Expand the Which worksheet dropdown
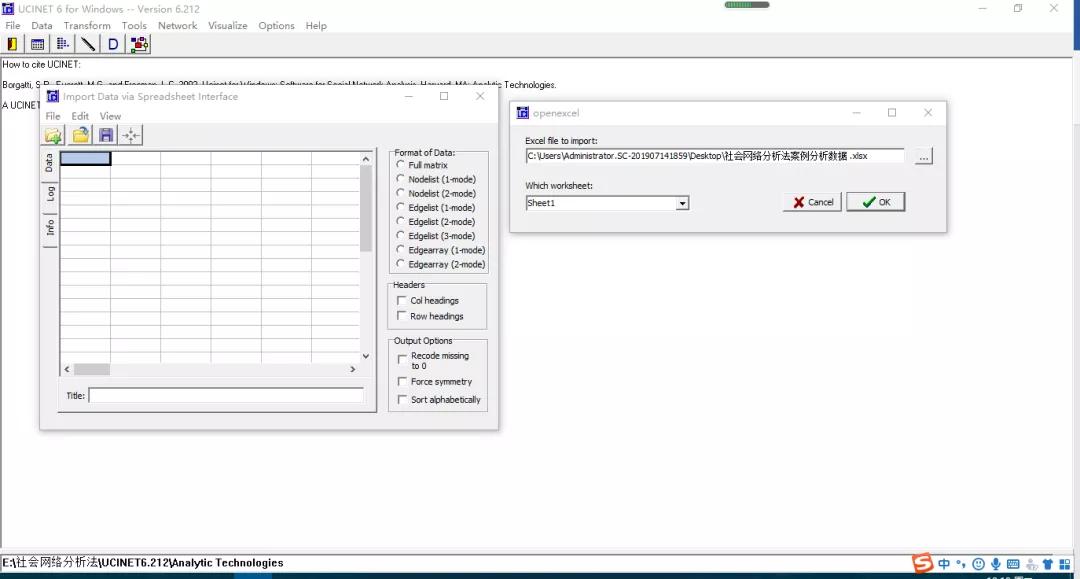1080x579 pixels. click(x=682, y=203)
